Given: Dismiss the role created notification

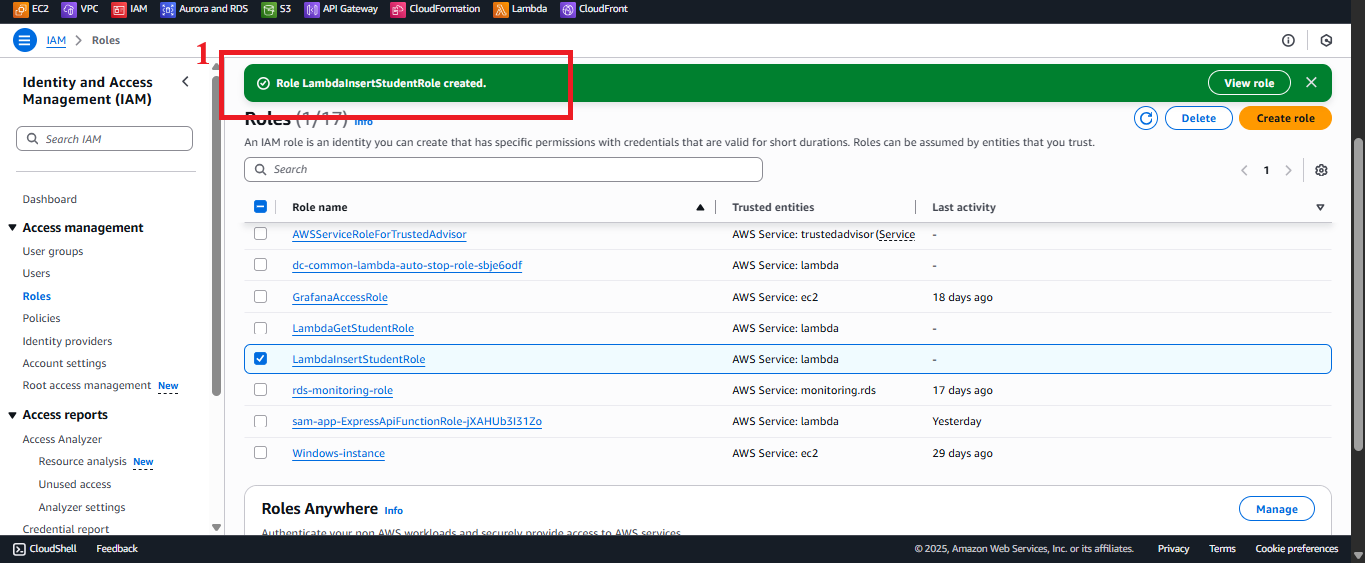Looking at the screenshot, I should (x=1311, y=82).
